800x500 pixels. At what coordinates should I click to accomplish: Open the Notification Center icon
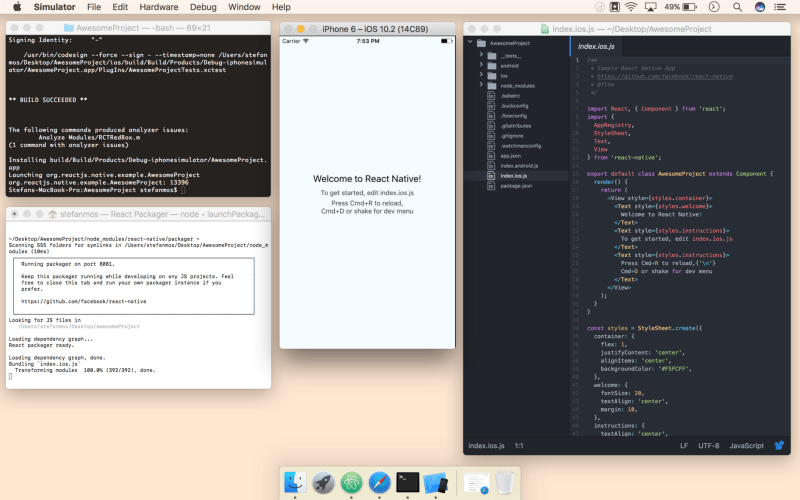(780, 7)
